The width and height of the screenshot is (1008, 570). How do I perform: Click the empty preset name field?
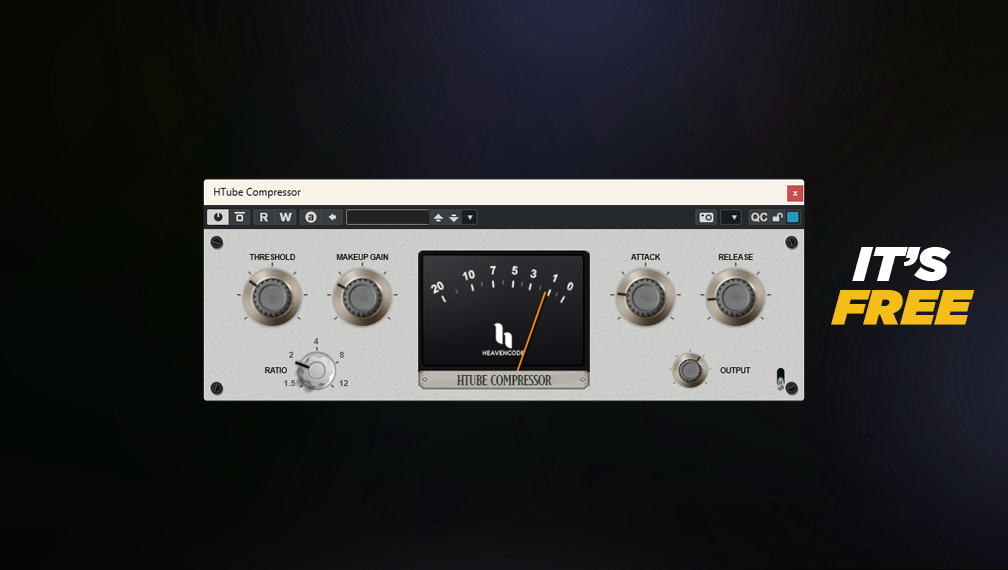point(388,217)
